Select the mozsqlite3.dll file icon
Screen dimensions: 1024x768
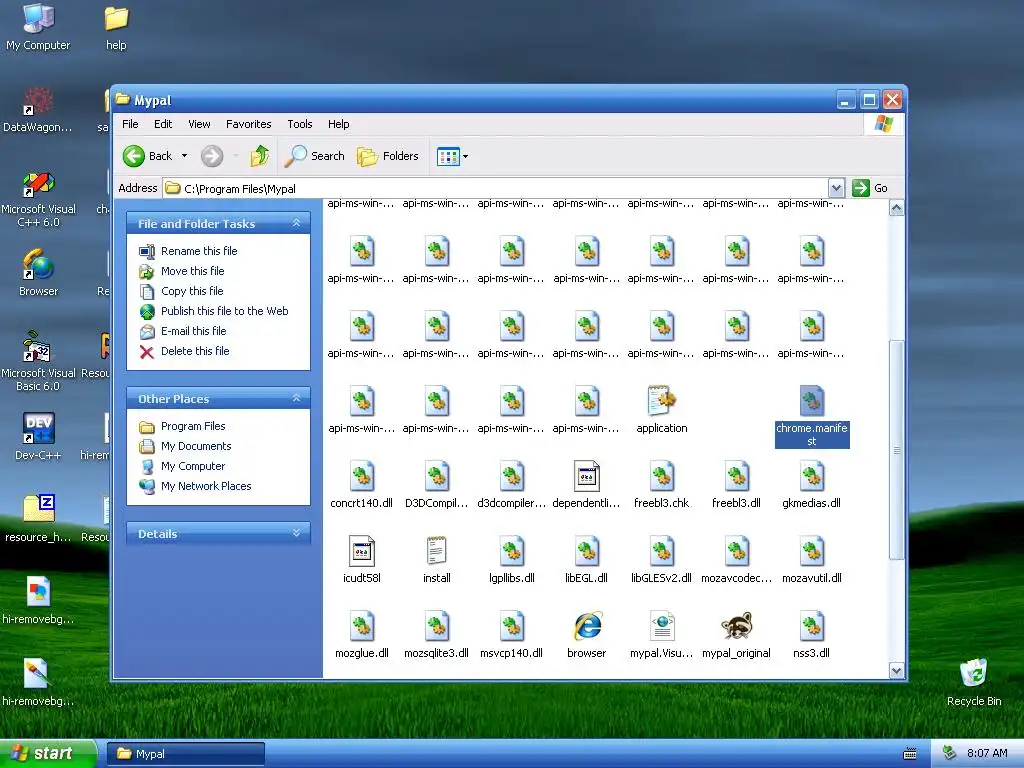[x=437, y=627]
